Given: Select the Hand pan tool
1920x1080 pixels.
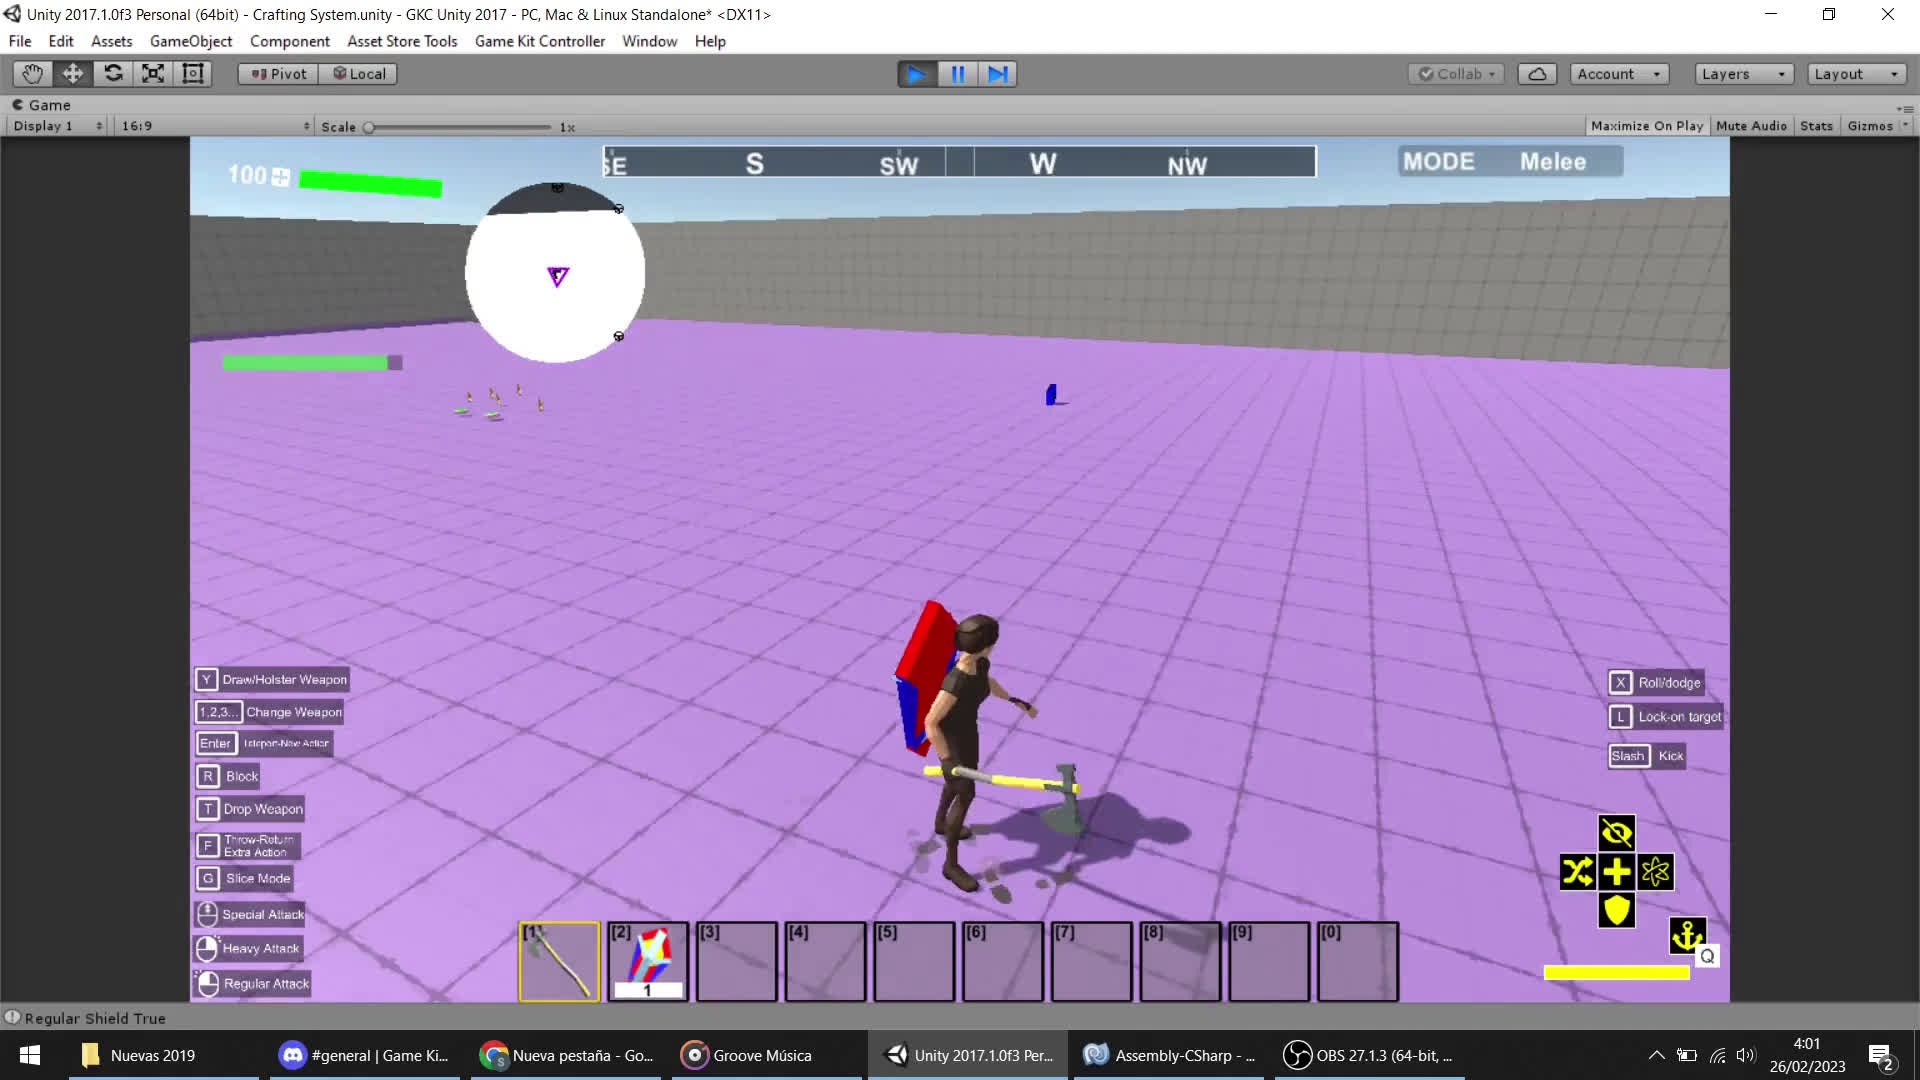Looking at the screenshot, I should 31,73.
